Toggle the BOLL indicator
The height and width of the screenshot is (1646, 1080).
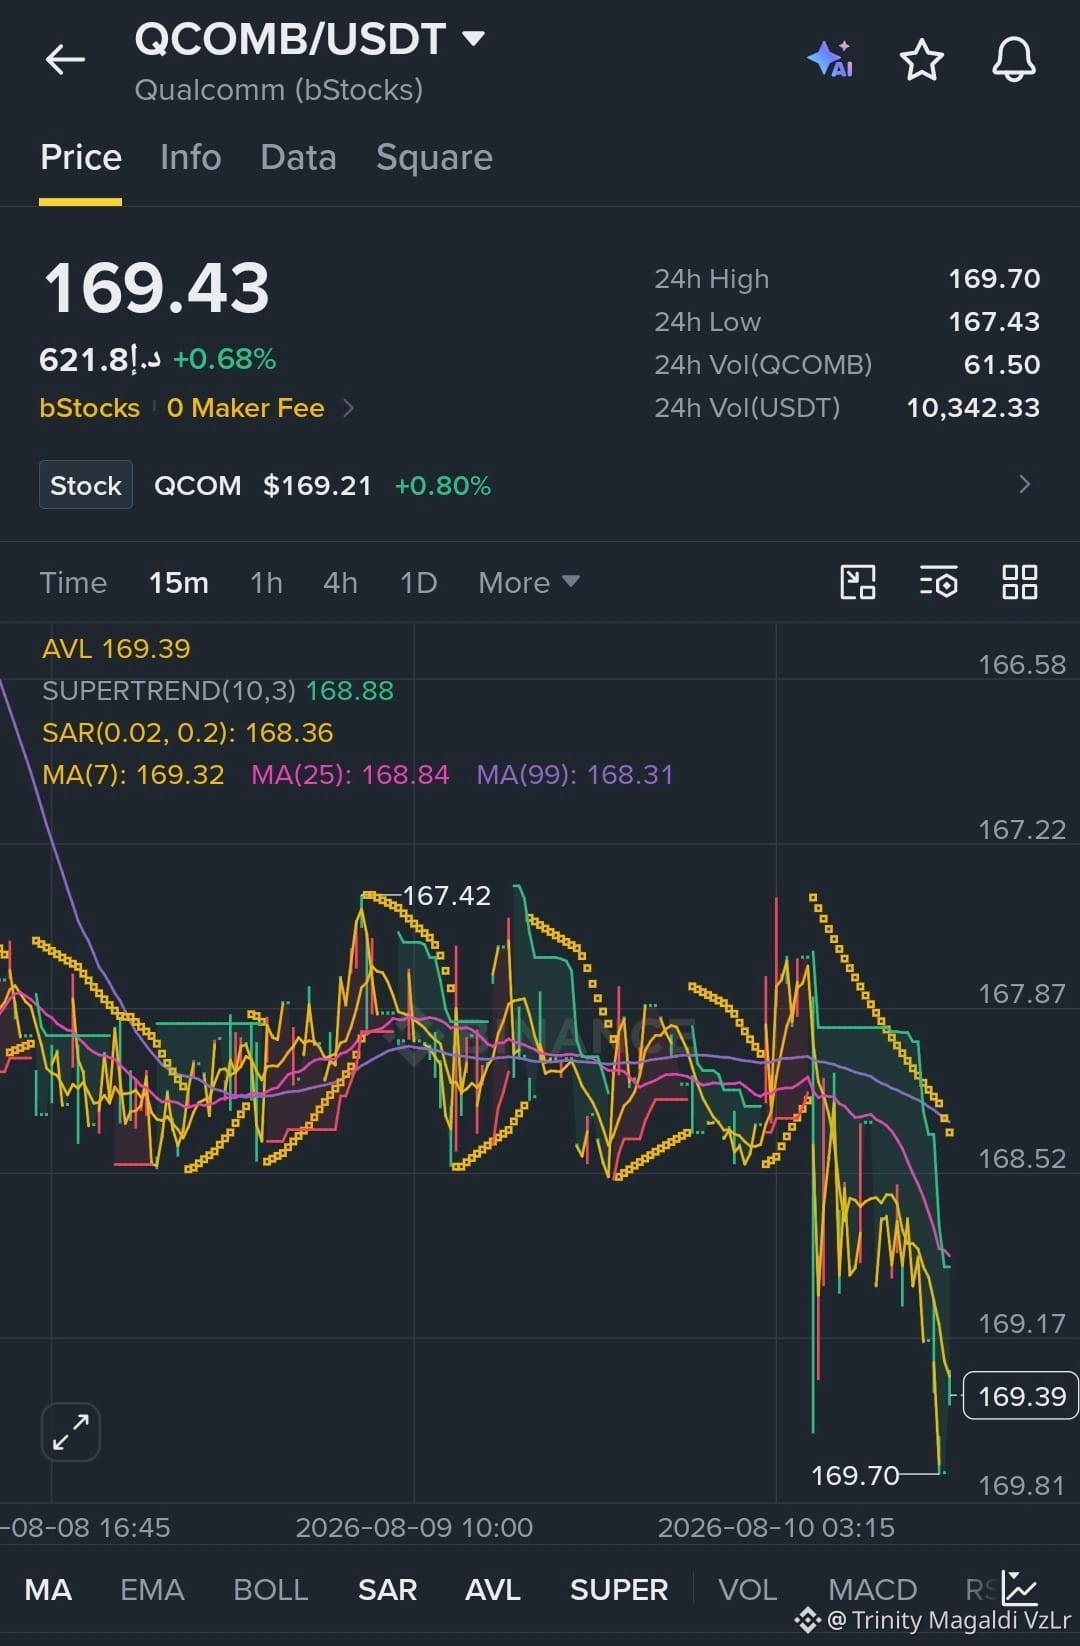pos(270,1589)
